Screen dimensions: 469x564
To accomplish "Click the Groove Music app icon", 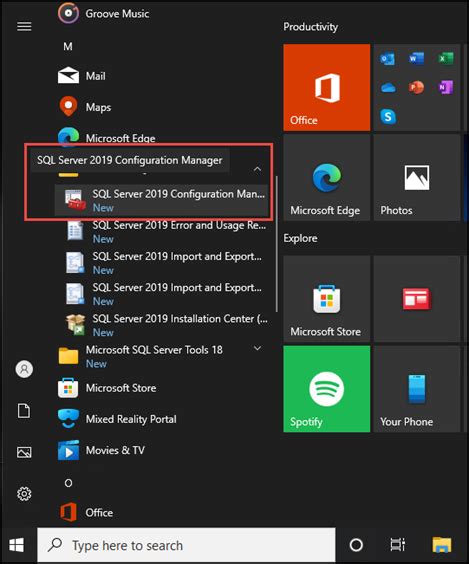I will coord(68,13).
